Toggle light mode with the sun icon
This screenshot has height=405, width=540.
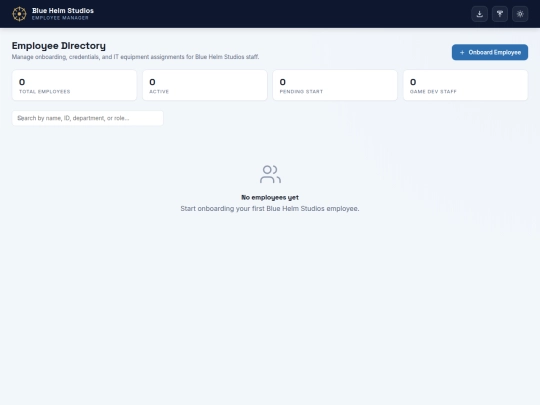point(520,14)
